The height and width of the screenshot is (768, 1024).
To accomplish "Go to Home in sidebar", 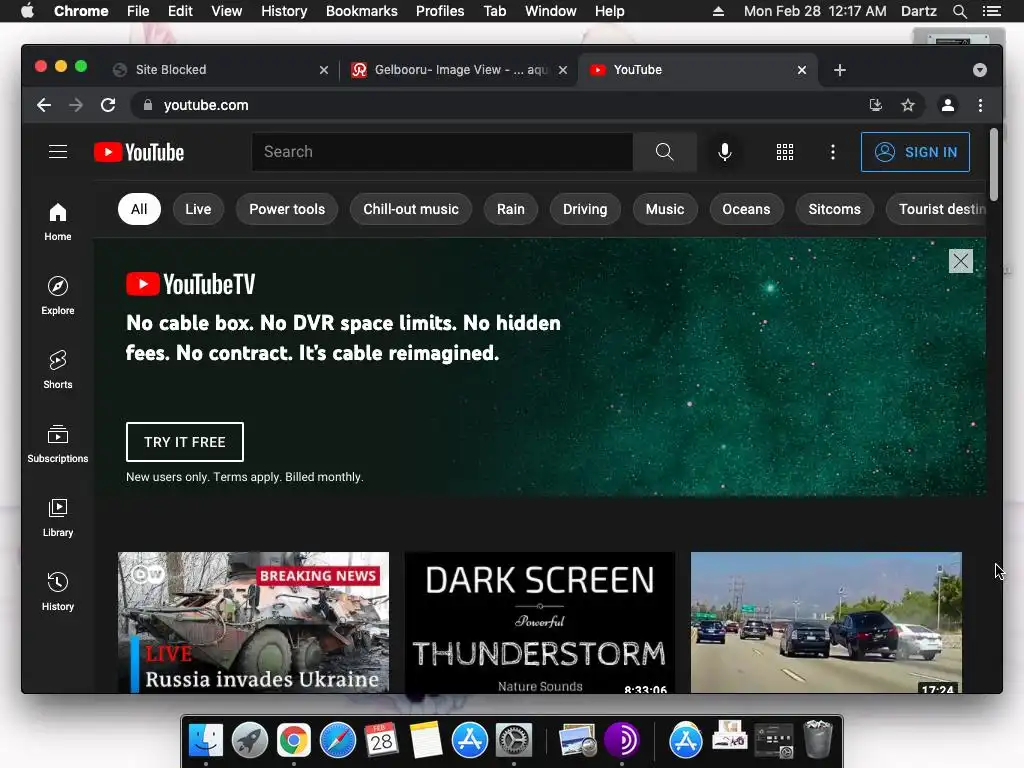I will (57, 222).
